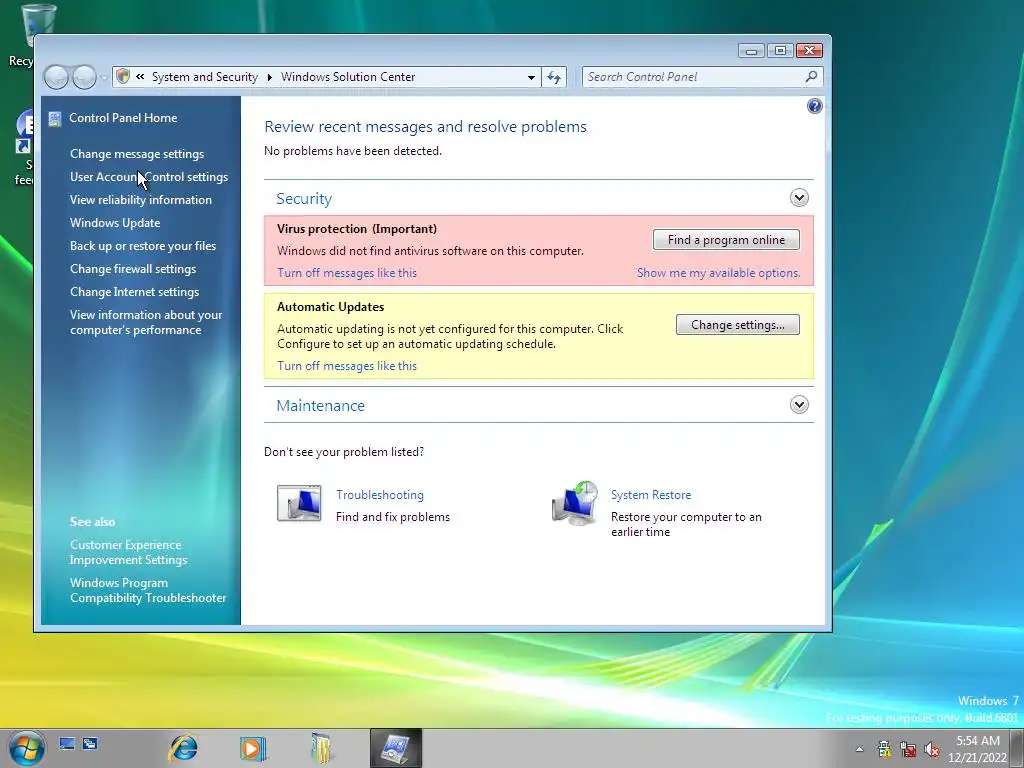1024x768 pixels.
Task: Click the System Restore computer clock icon
Action: [575, 504]
